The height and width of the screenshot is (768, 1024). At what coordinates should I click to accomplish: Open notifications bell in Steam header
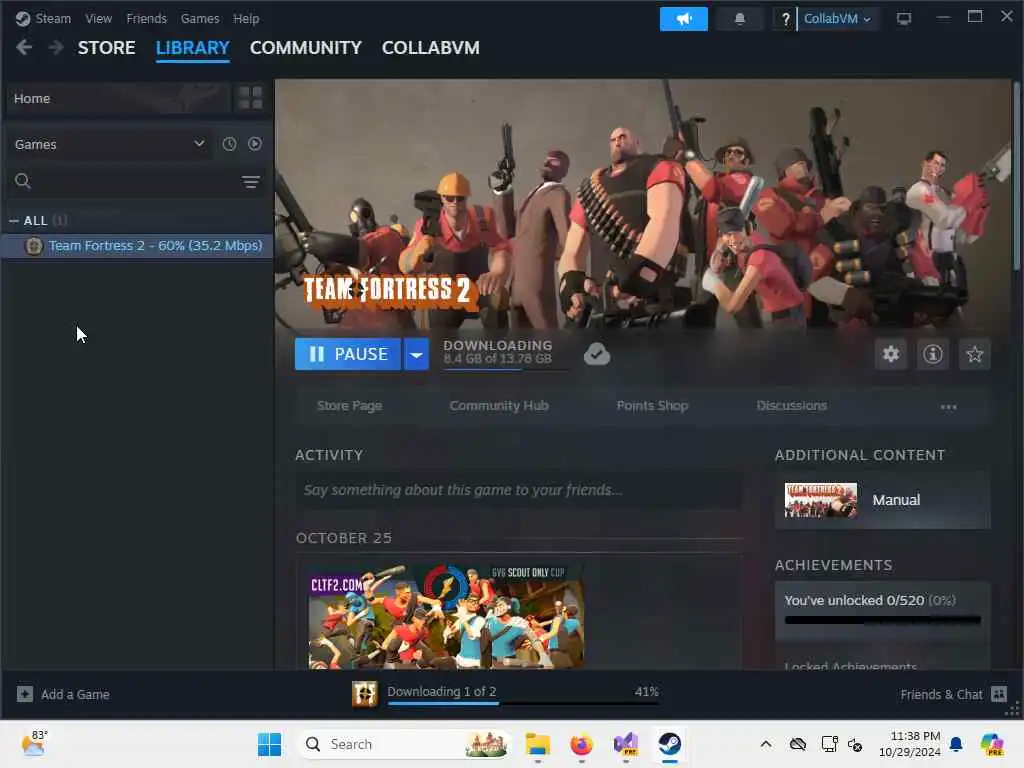(739, 18)
